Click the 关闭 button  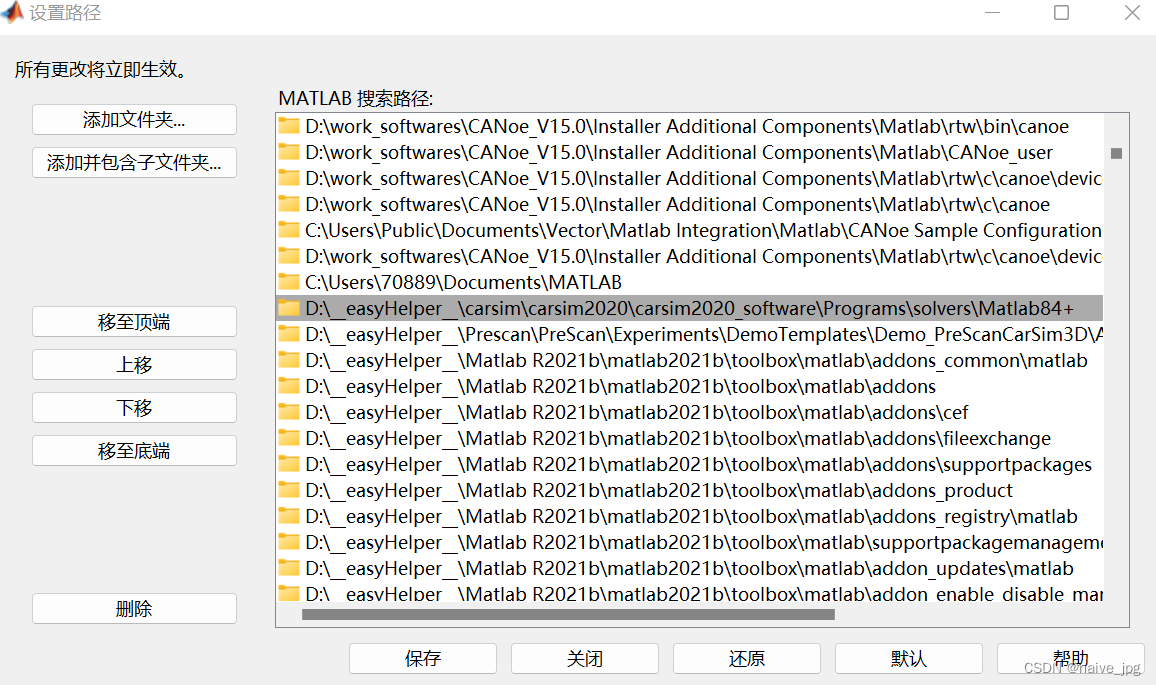tap(585, 658)
